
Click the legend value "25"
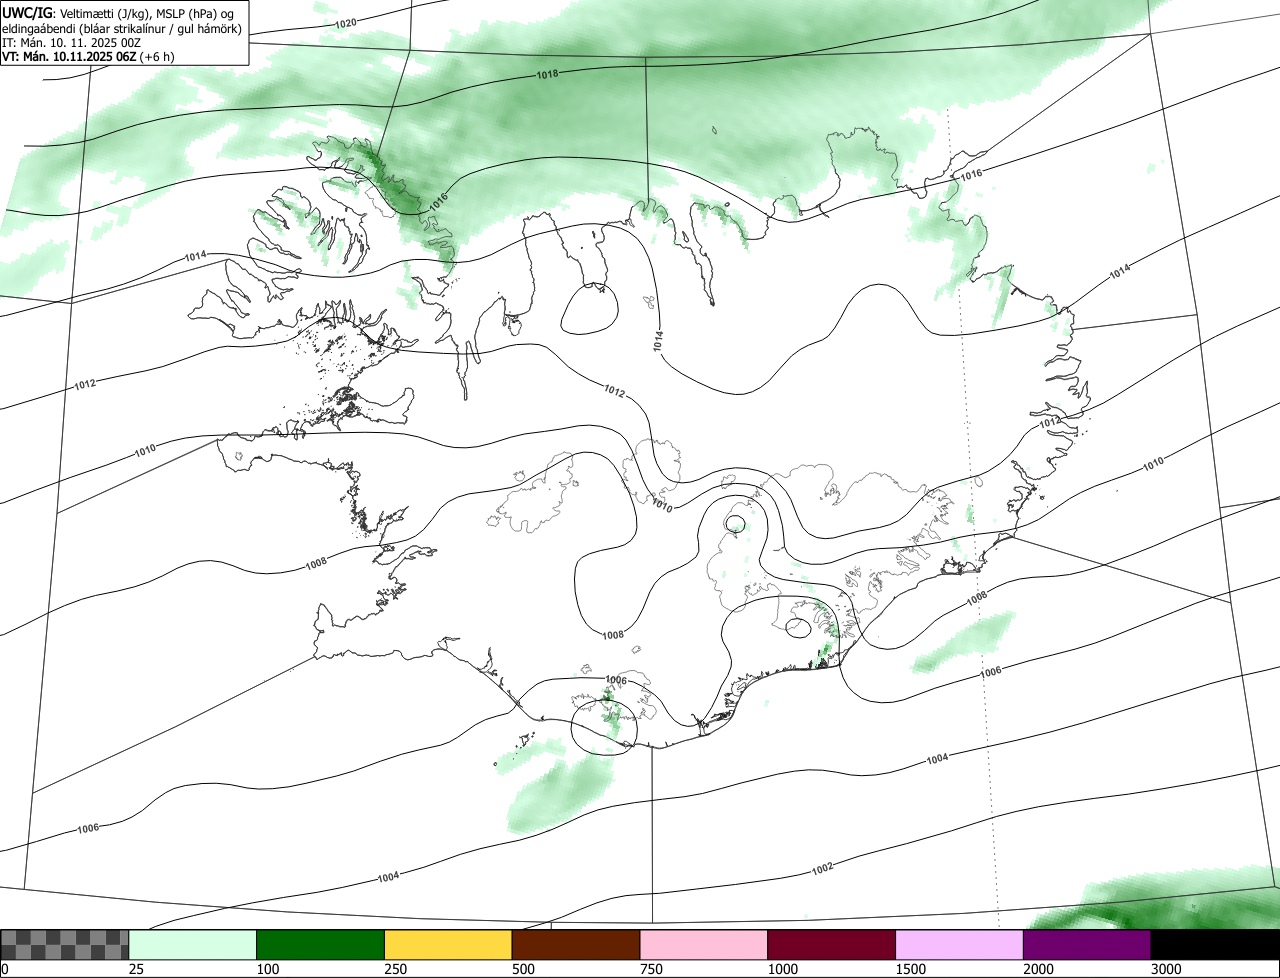pyautogui.click(x=137, y=969)
